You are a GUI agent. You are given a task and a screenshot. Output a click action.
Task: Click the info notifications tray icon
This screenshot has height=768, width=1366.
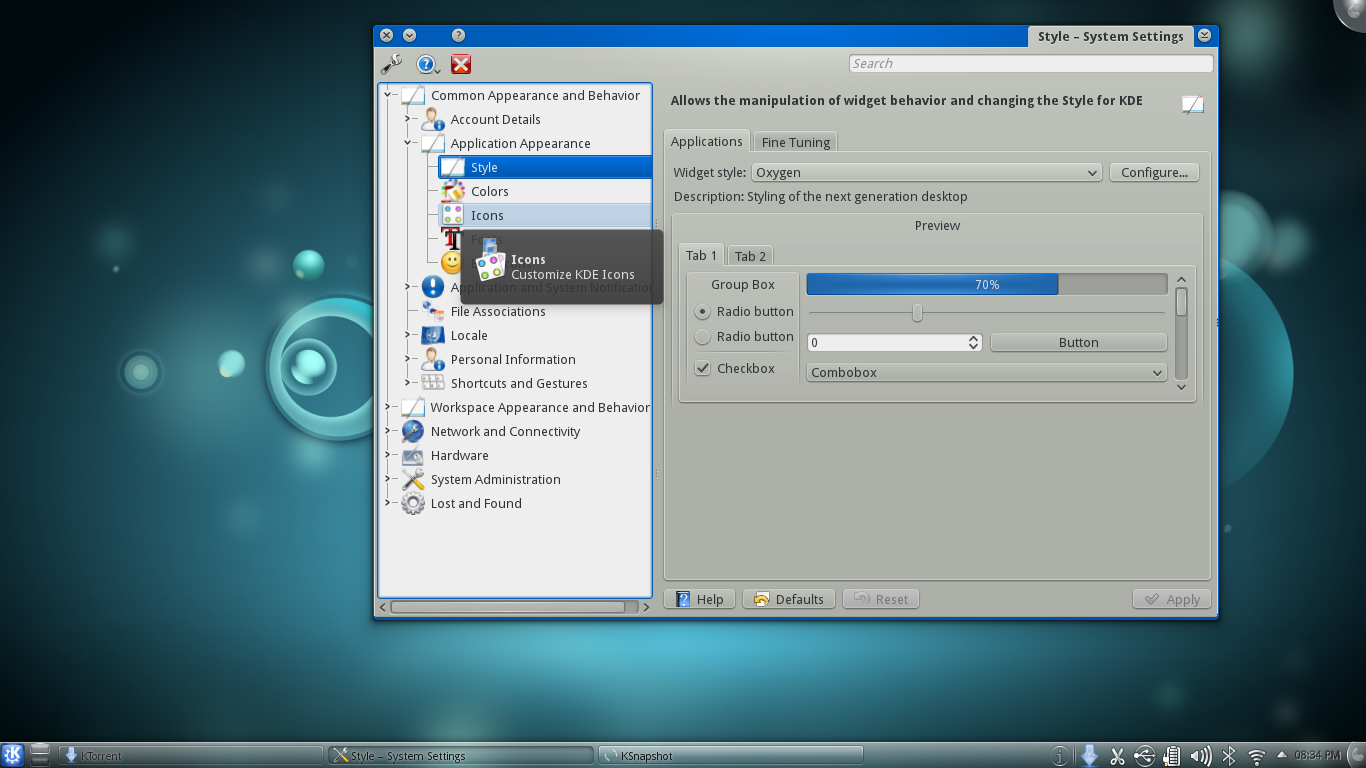pos(1061,756)
